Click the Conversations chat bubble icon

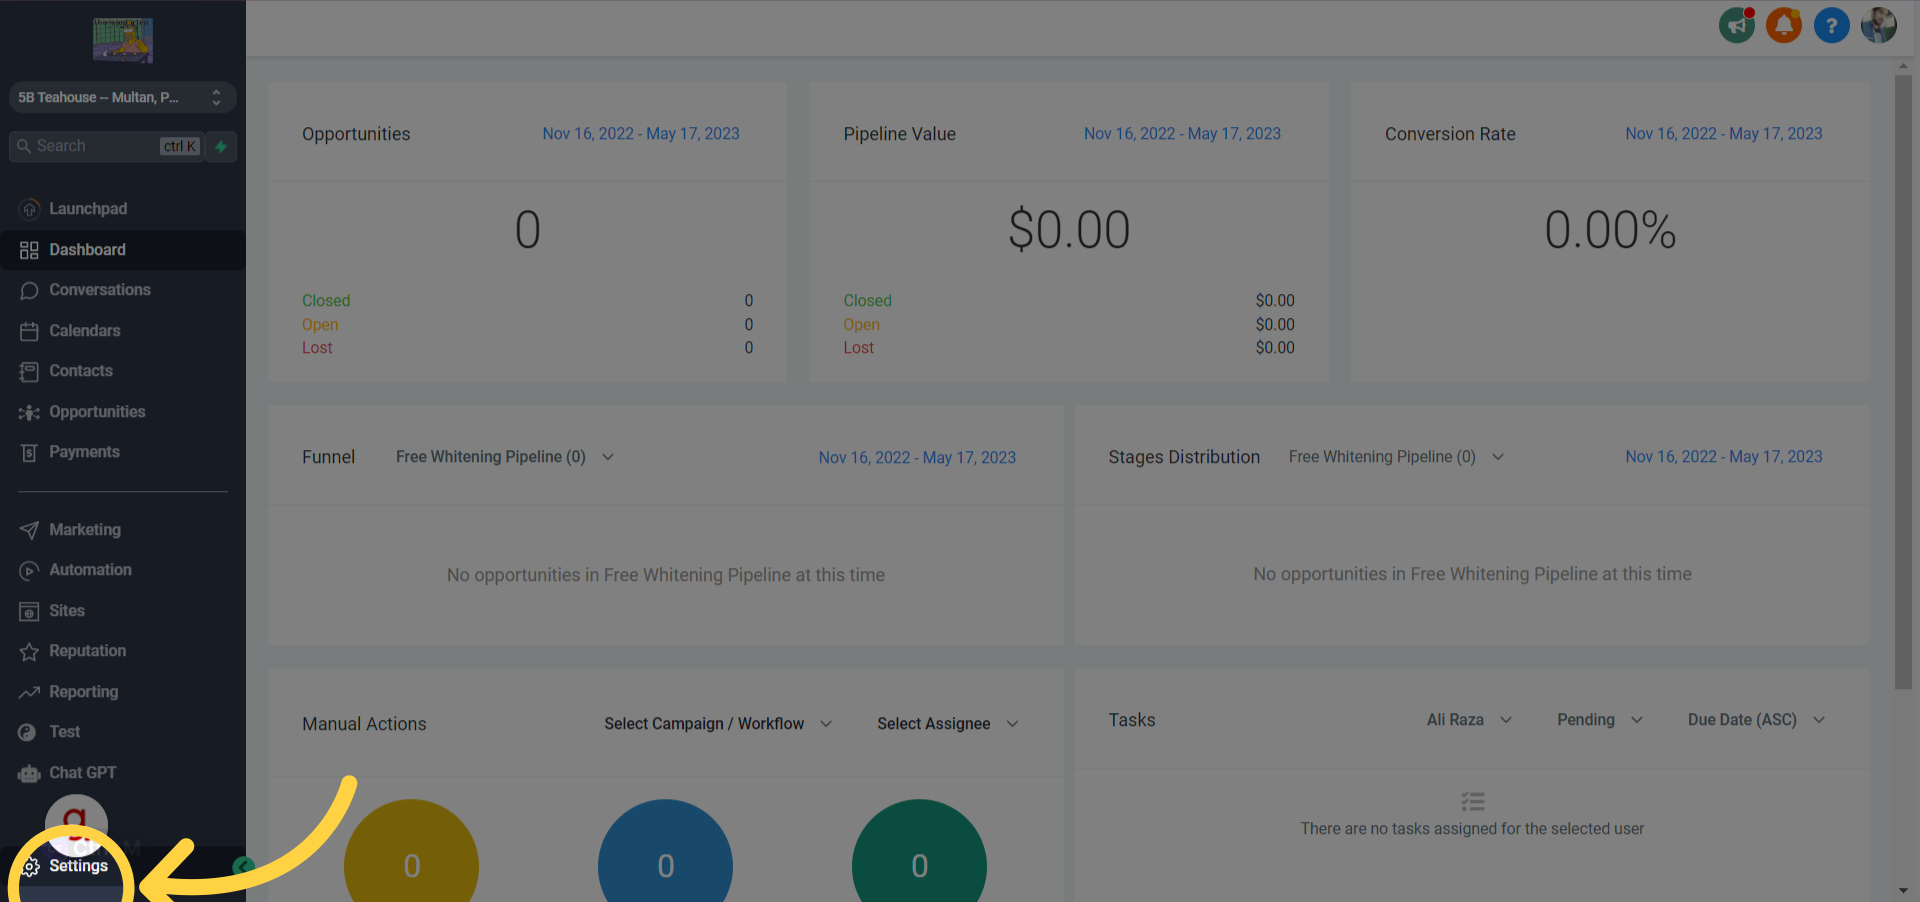click(29, 290)
